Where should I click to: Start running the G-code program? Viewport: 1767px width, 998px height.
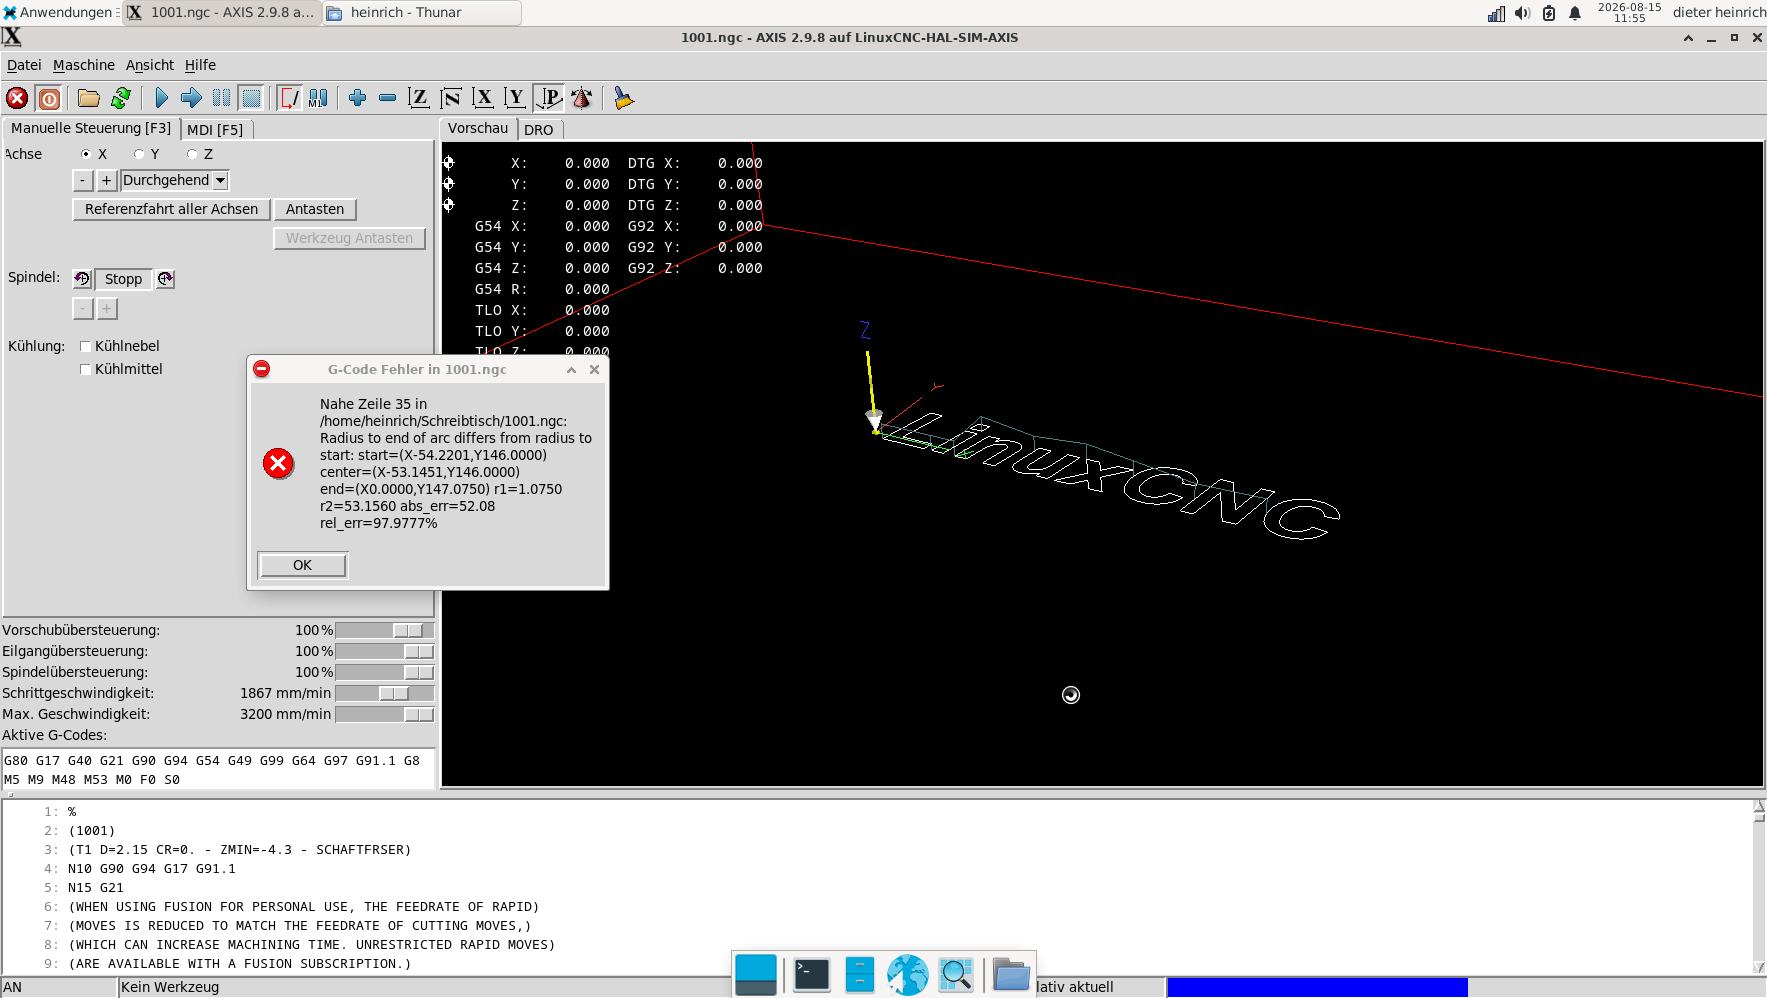pyautogui.click(x=161, y=98)
